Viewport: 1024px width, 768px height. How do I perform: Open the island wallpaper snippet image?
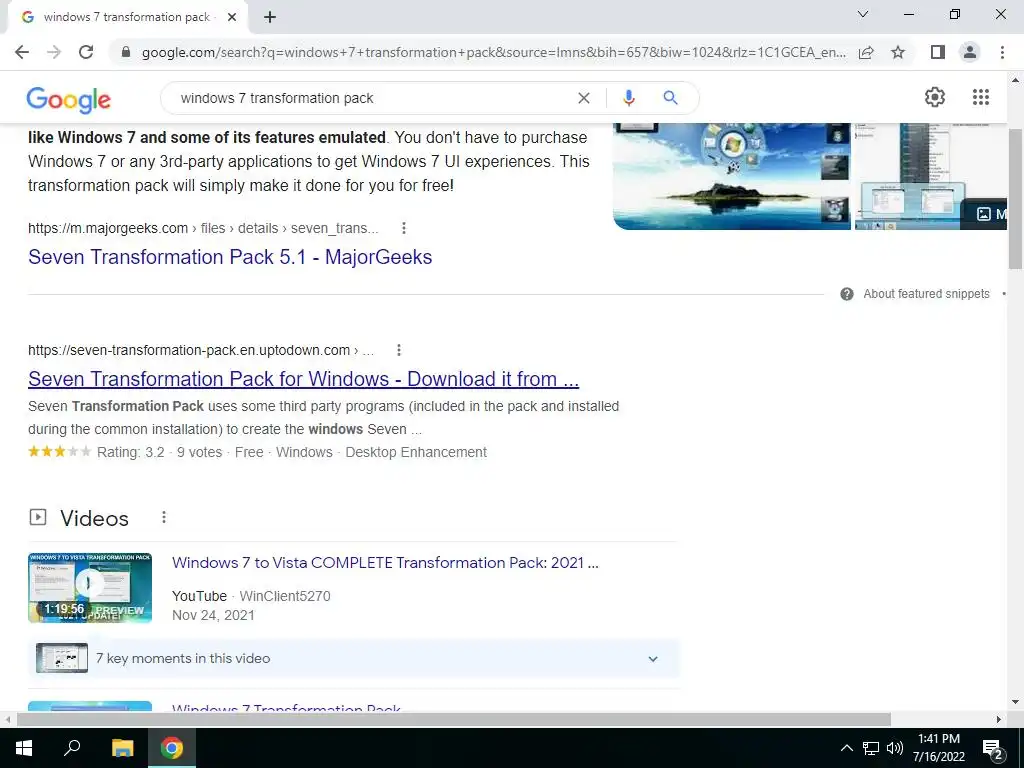(731, 176)
